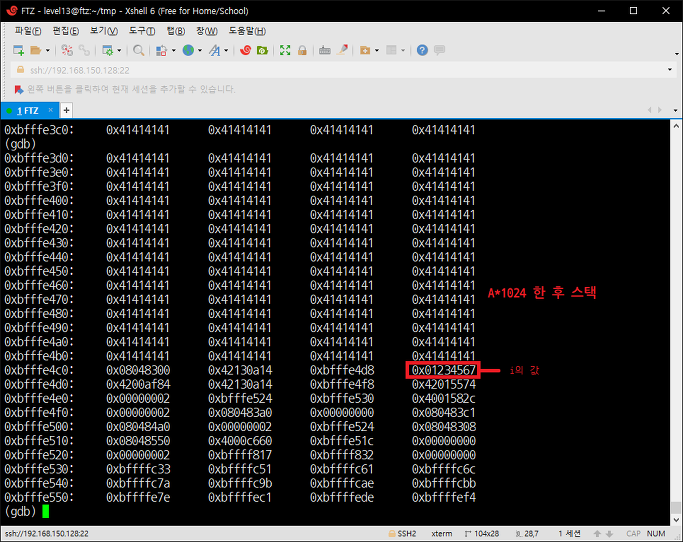
Task: Create a new session with toolbar icon
Action: [18, 51]
